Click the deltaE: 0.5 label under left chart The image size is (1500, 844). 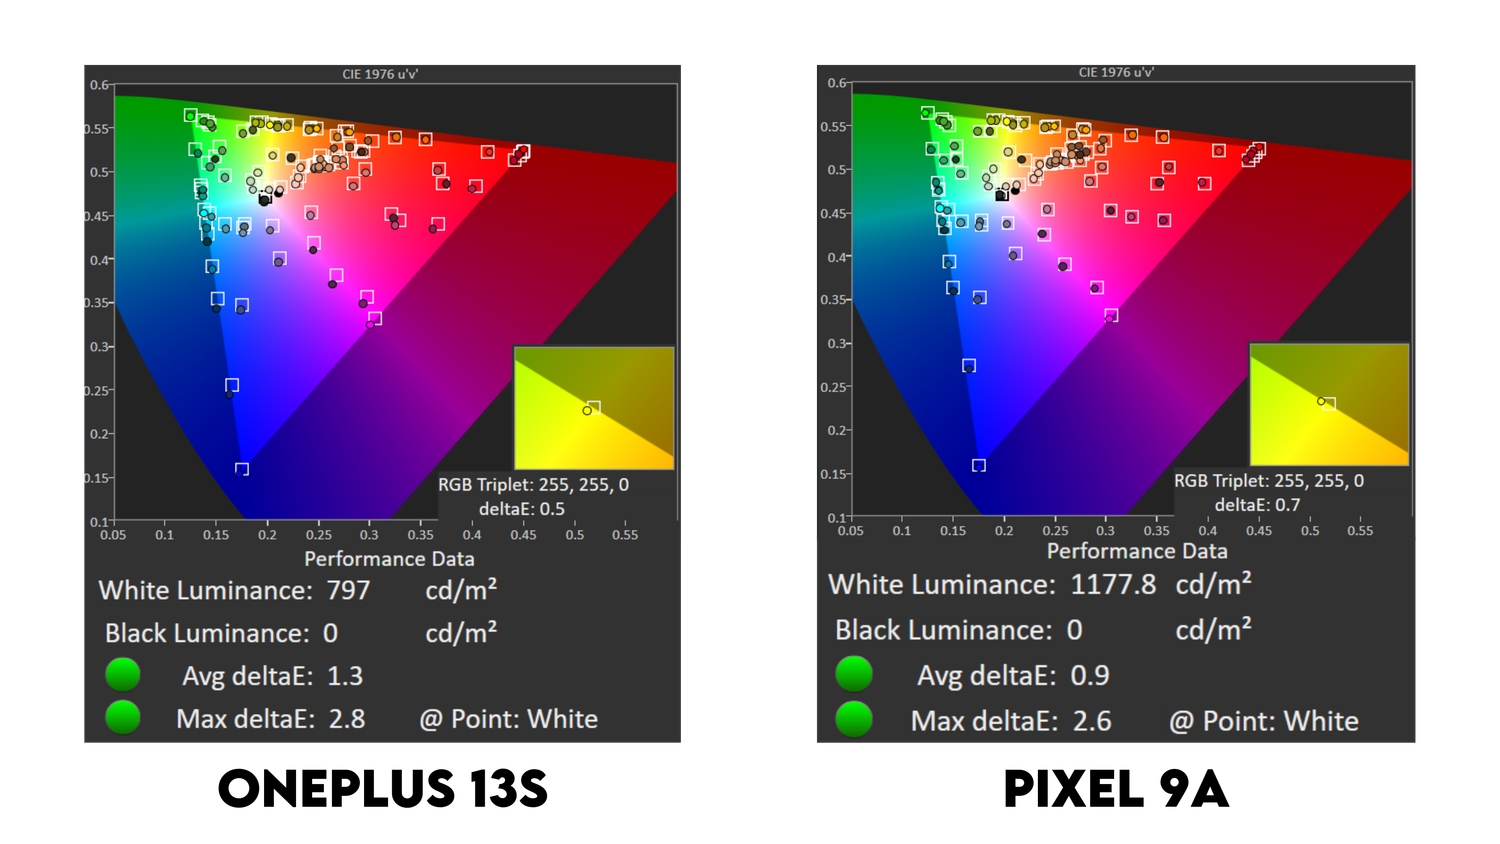tap(521, 509)
